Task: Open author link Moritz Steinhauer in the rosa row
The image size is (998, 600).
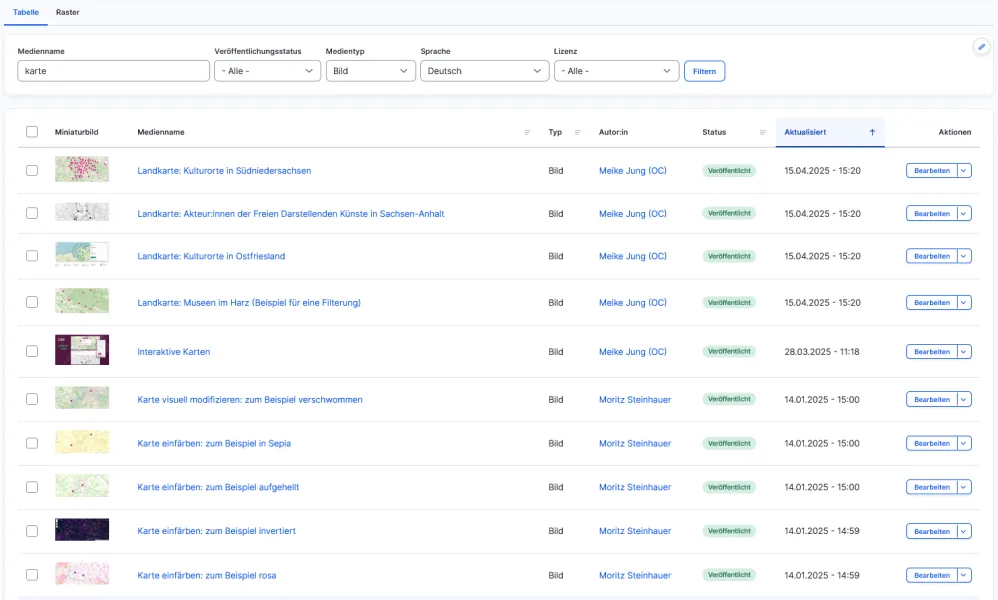Action: coord(635,575)
